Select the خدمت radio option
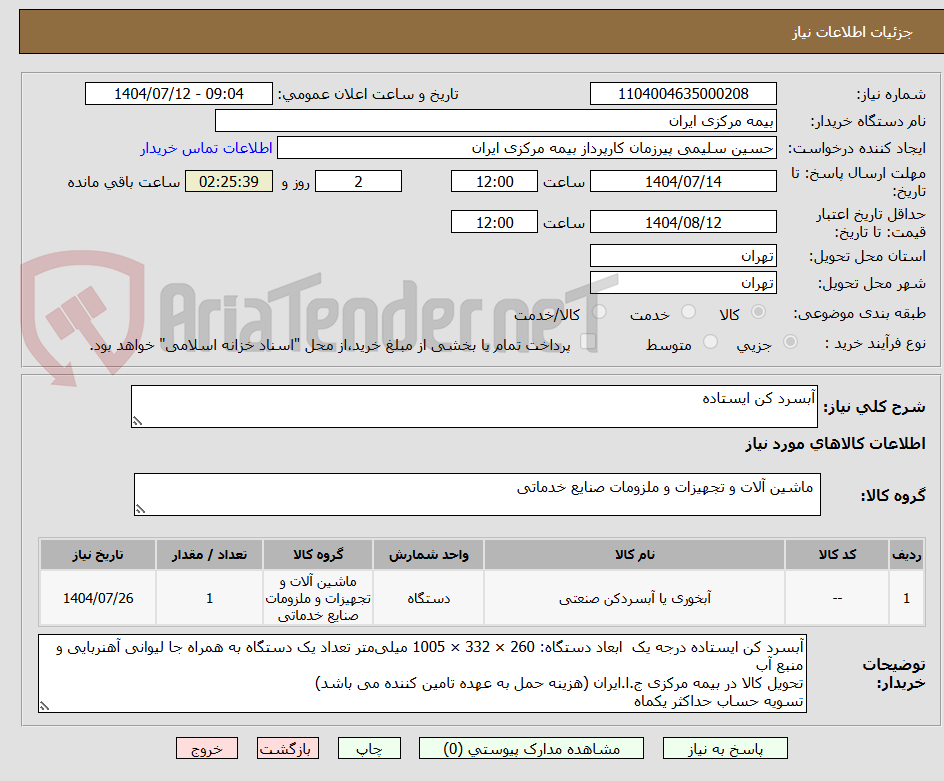 click(x=688, y=313)
